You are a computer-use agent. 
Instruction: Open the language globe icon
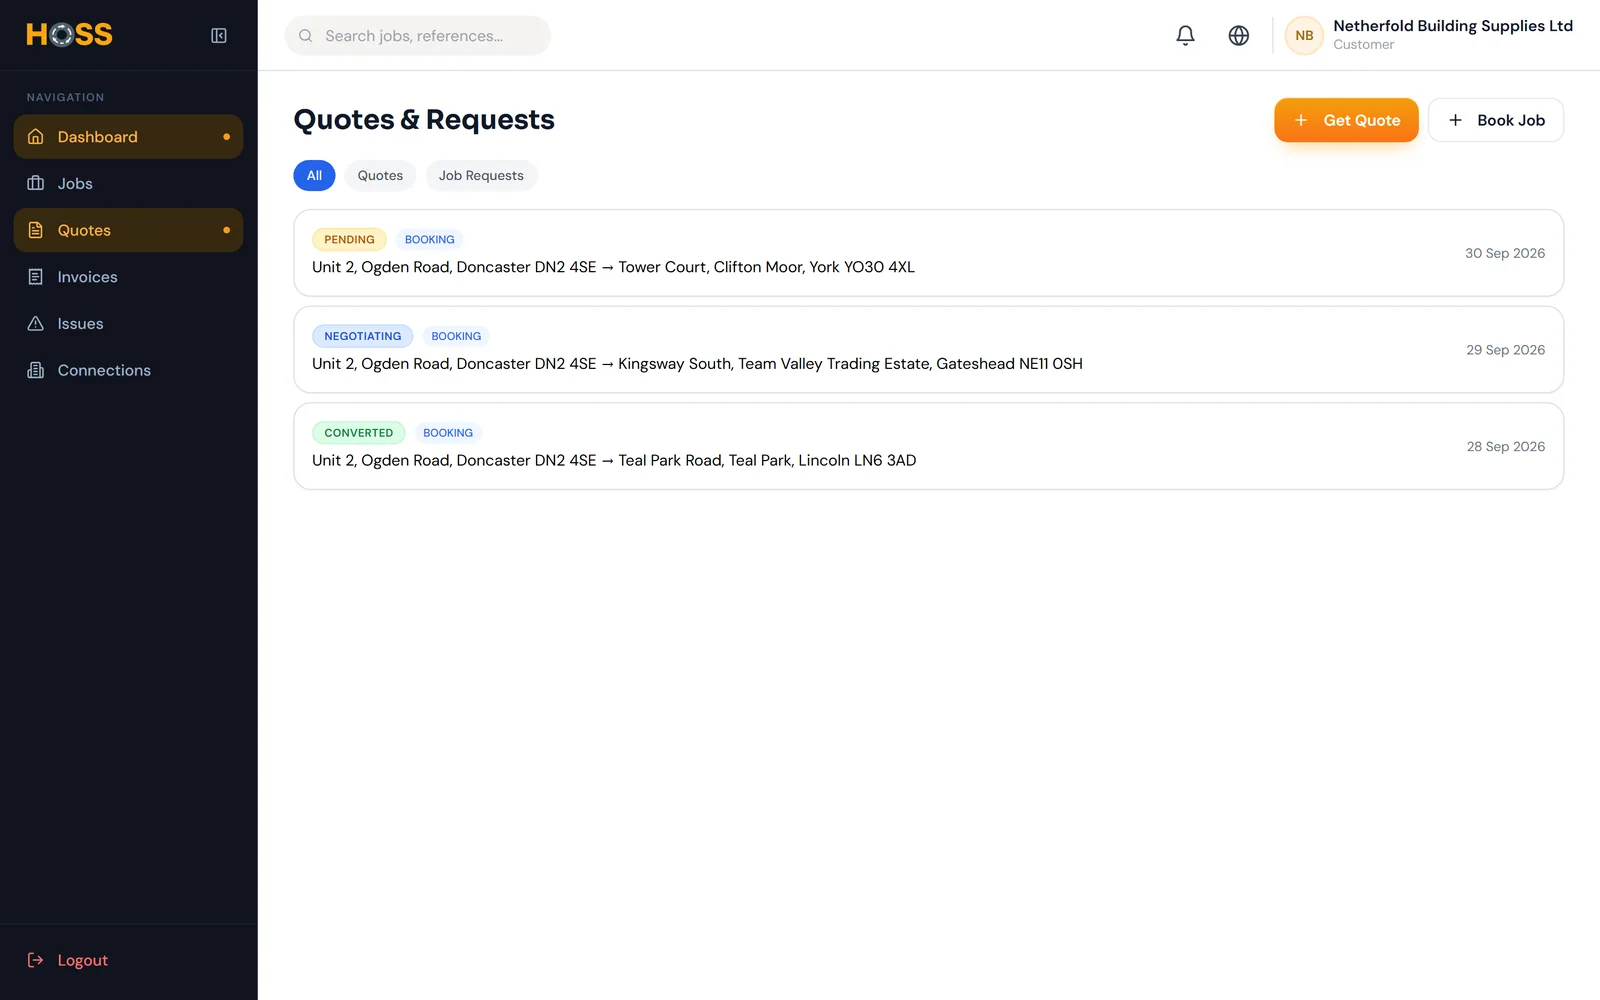click(1238, 36)
